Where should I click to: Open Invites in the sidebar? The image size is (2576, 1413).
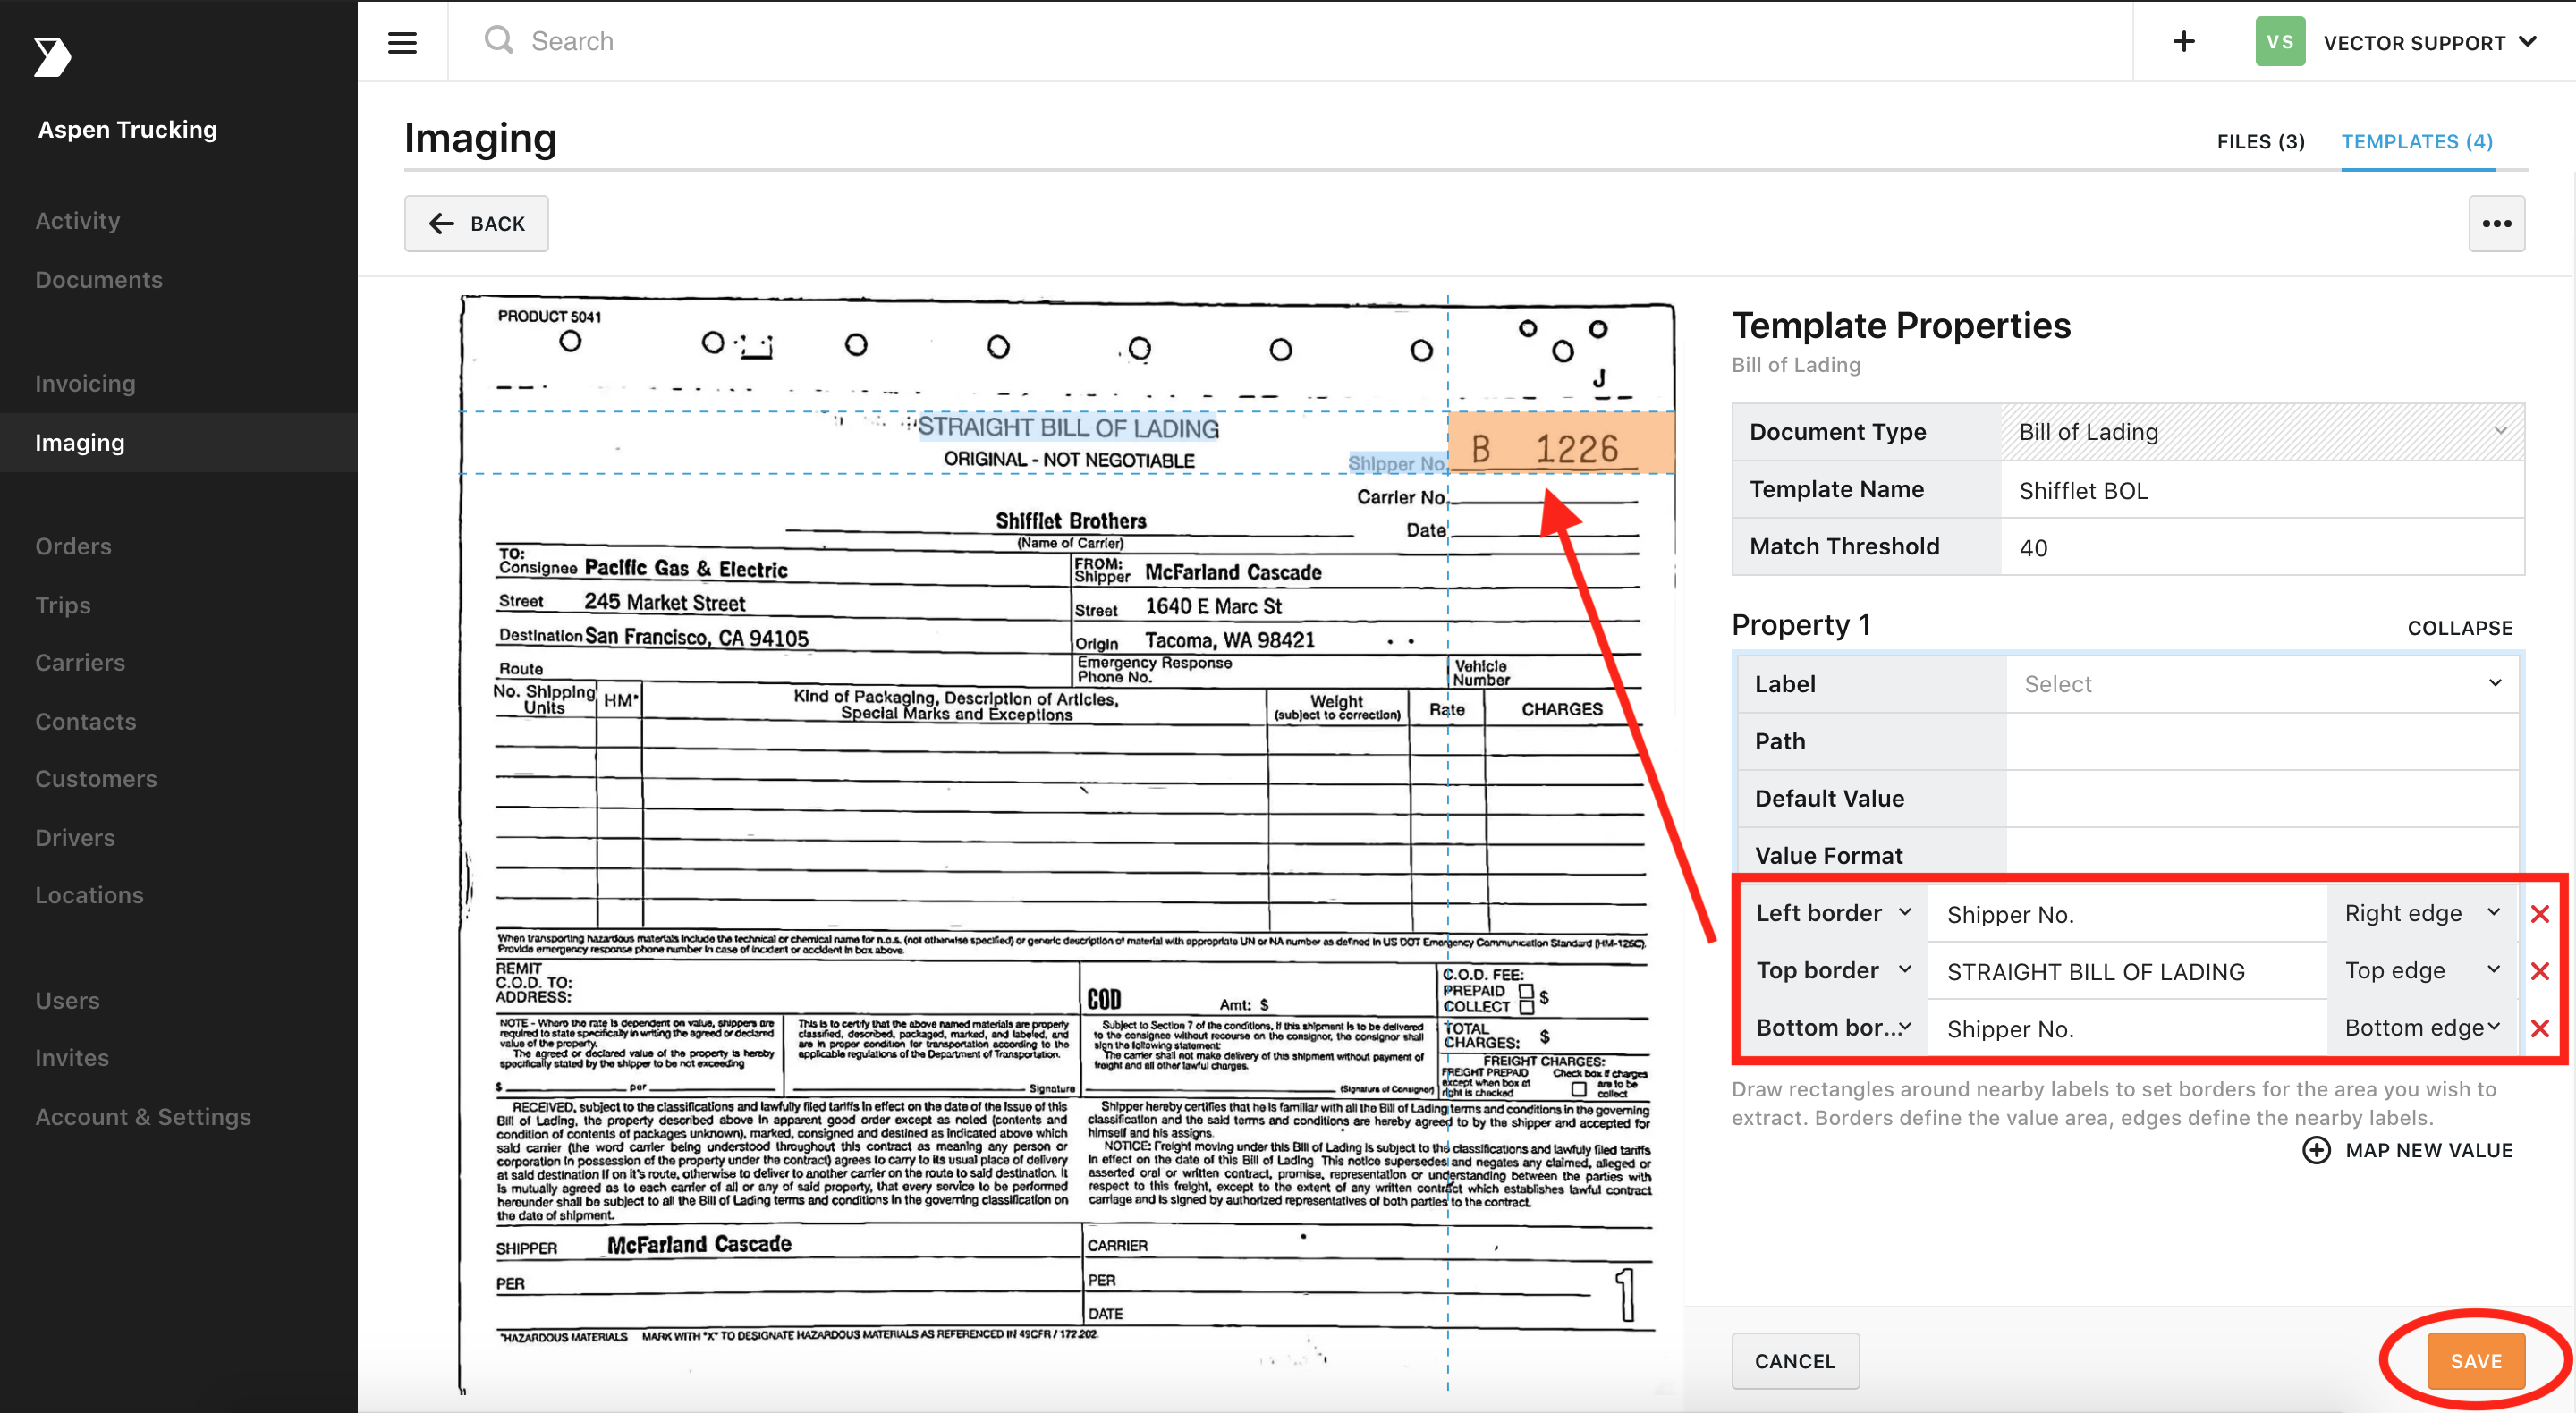72,1058
